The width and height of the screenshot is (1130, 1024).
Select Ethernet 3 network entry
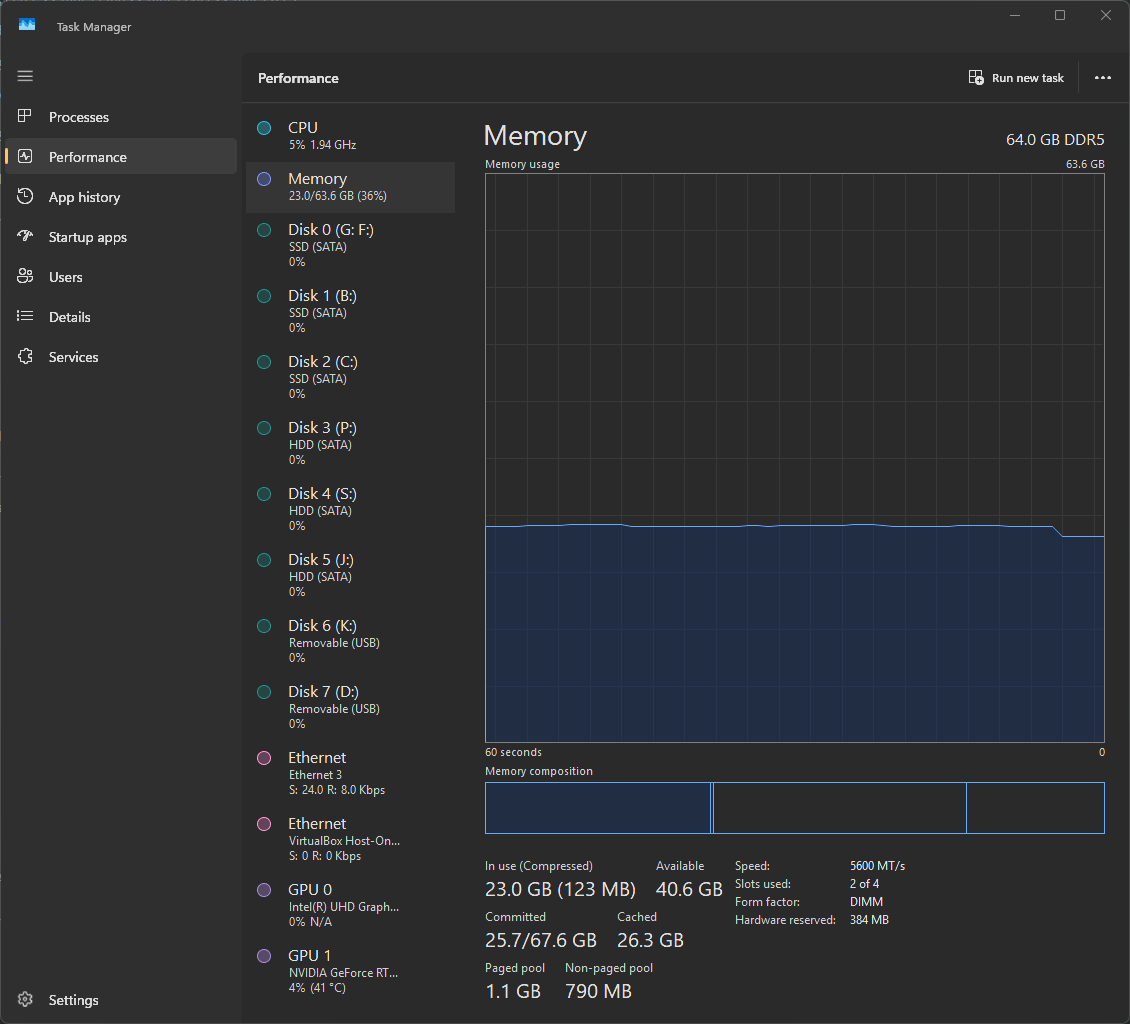pos(350,773)
